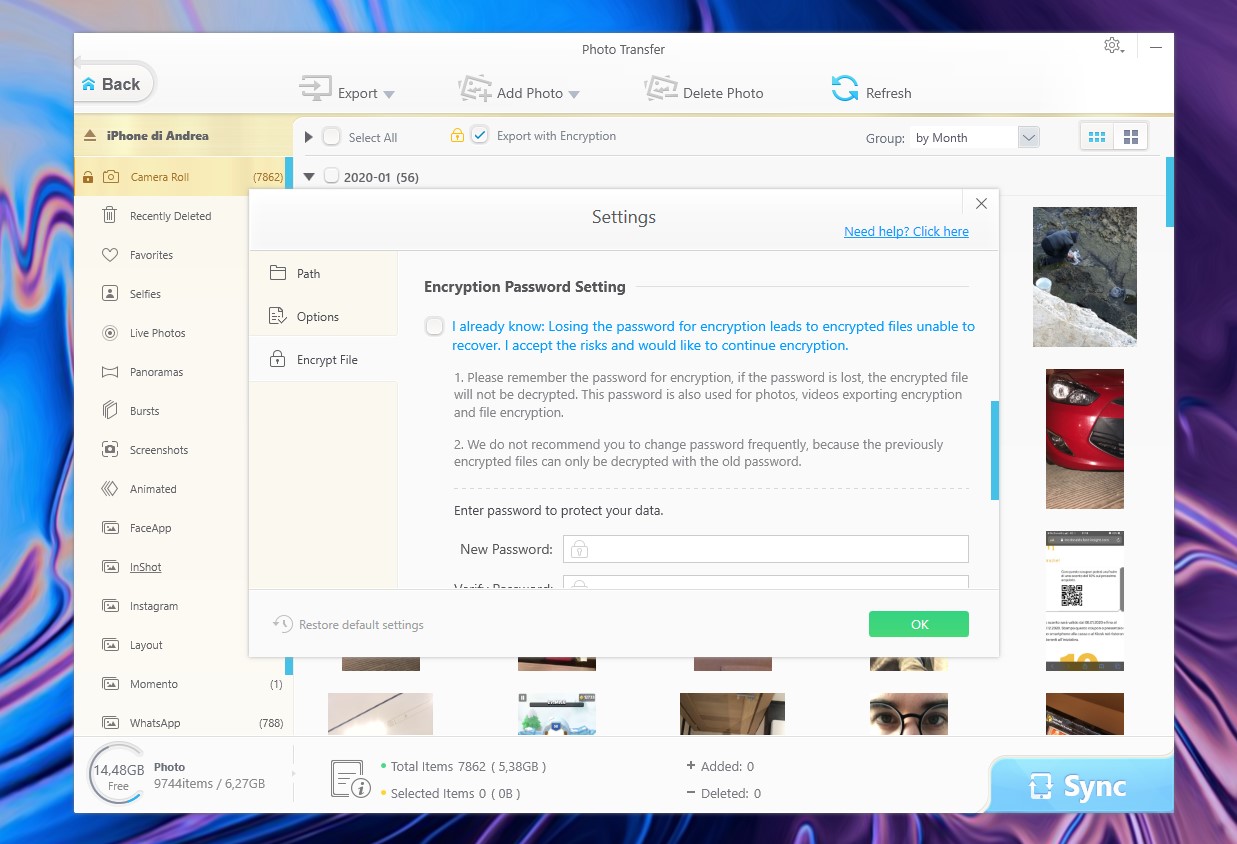Switch to large grid view icon
The image size is (1237, 844).
(1131, 137)
